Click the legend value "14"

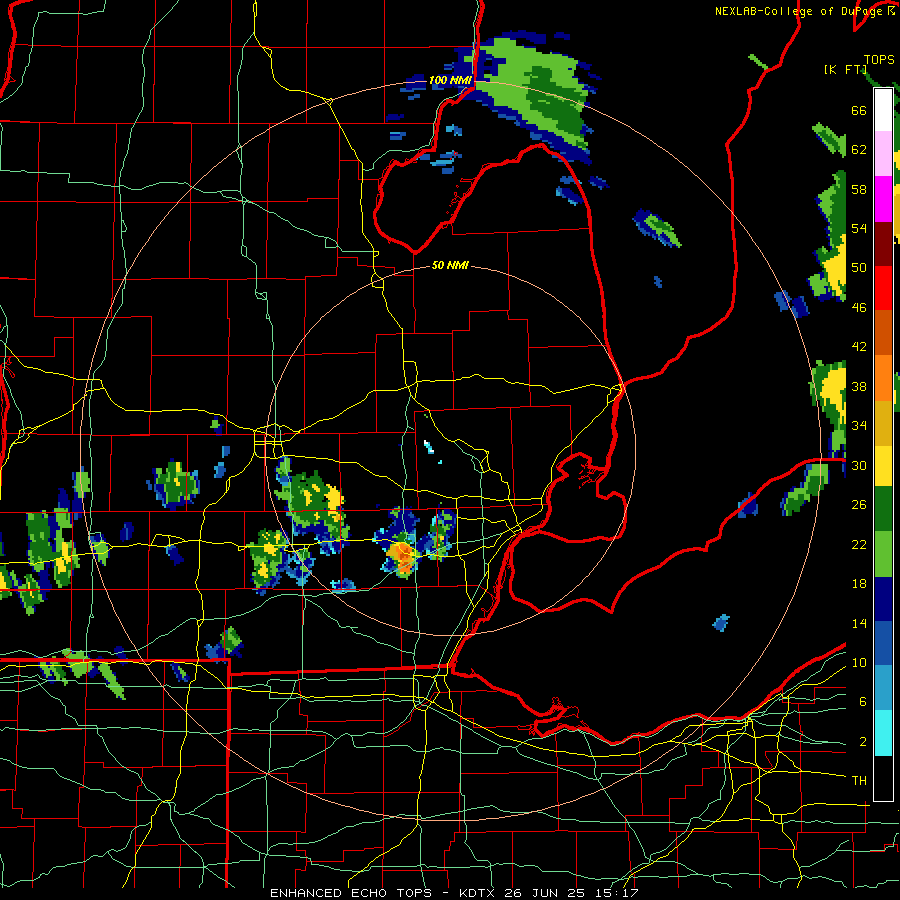pyautogui.click(x=859, y=623)
